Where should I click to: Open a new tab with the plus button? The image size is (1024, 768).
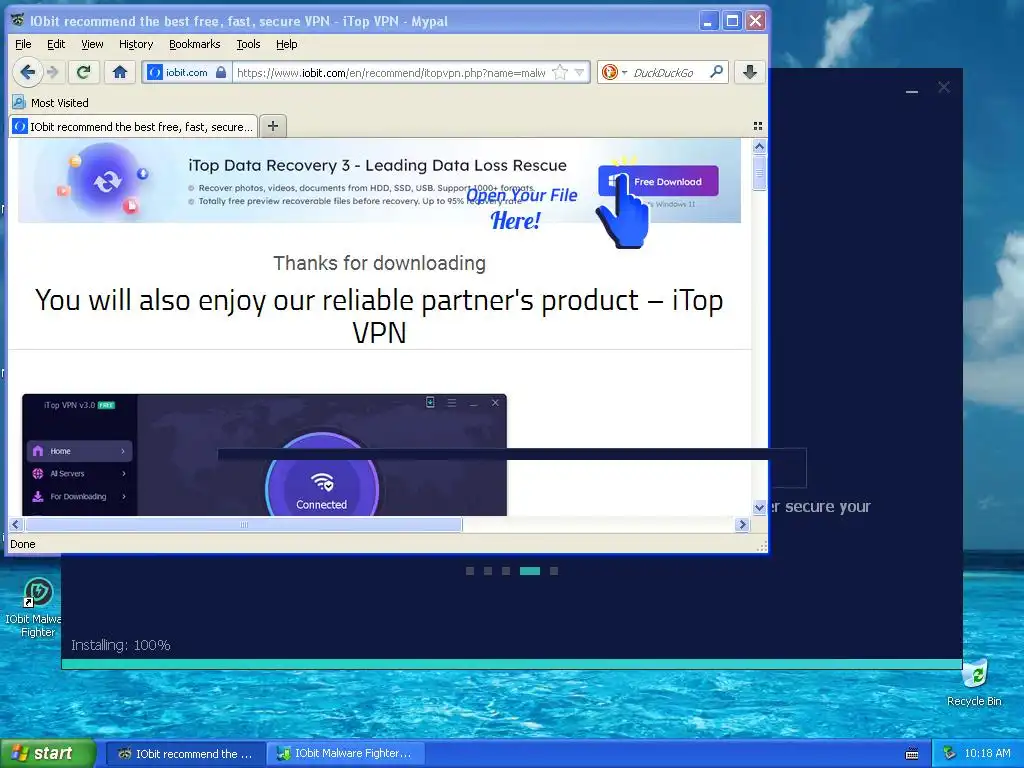273,126
